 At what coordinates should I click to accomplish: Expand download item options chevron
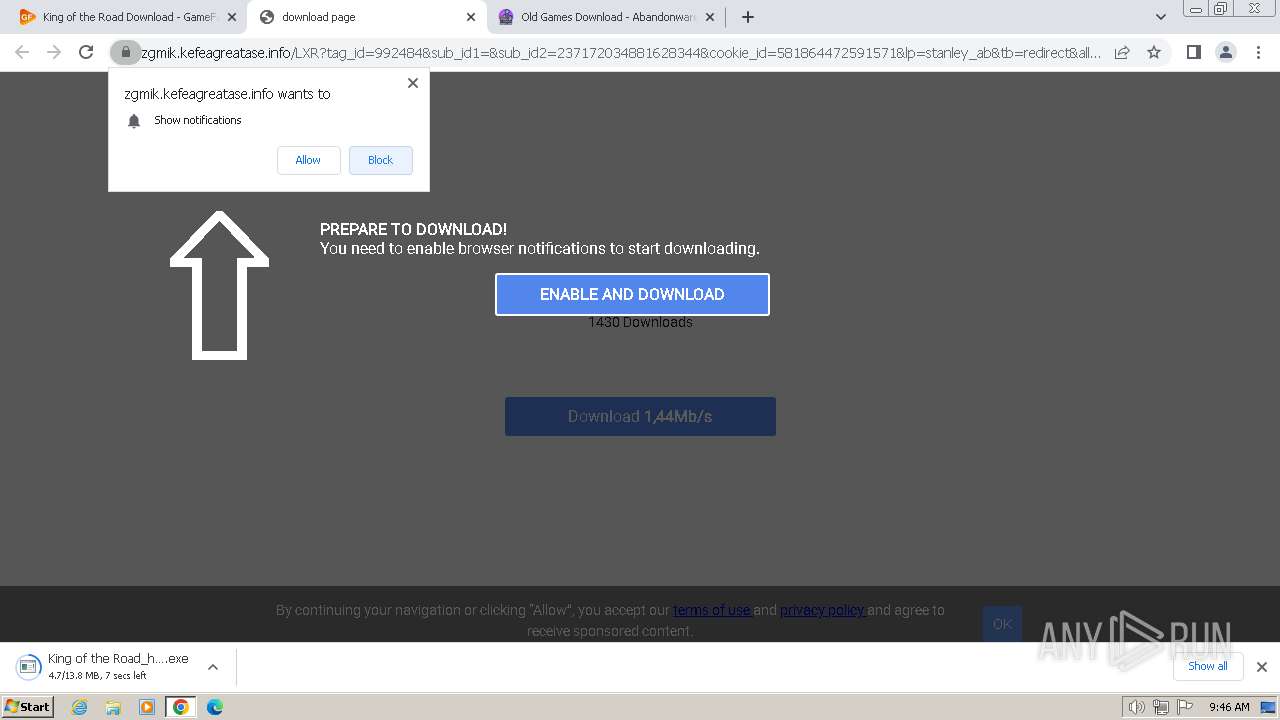coord(212,666)
